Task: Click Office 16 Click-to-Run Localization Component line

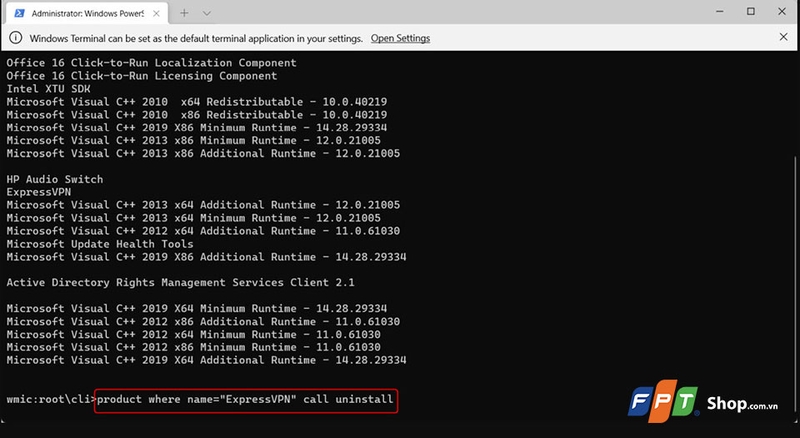Action: (152, 63)
